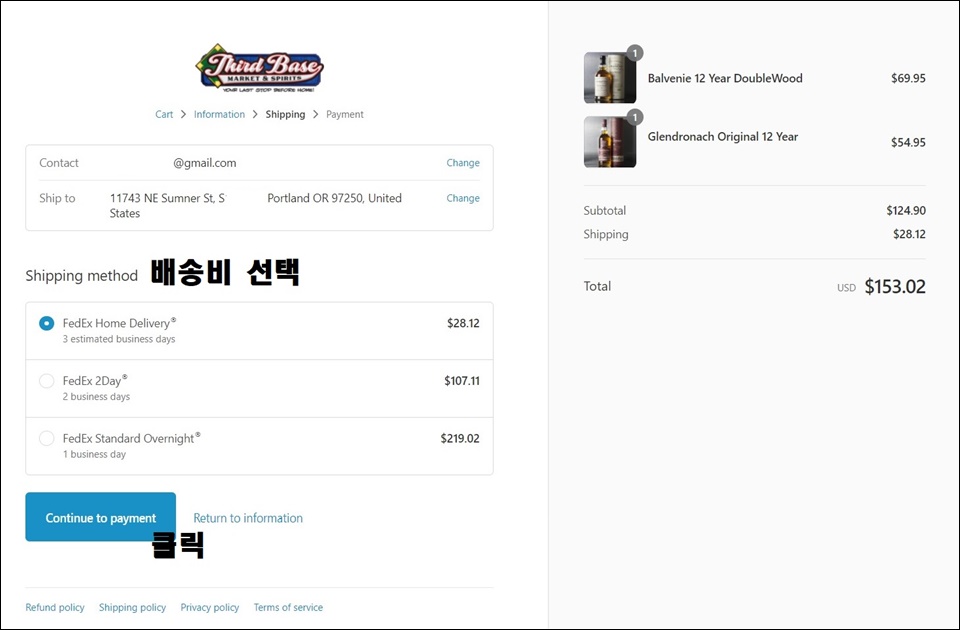Open Information breadcrumb step
The height and width of the screenshot is (630, 960).
click(x=219, y=114)
